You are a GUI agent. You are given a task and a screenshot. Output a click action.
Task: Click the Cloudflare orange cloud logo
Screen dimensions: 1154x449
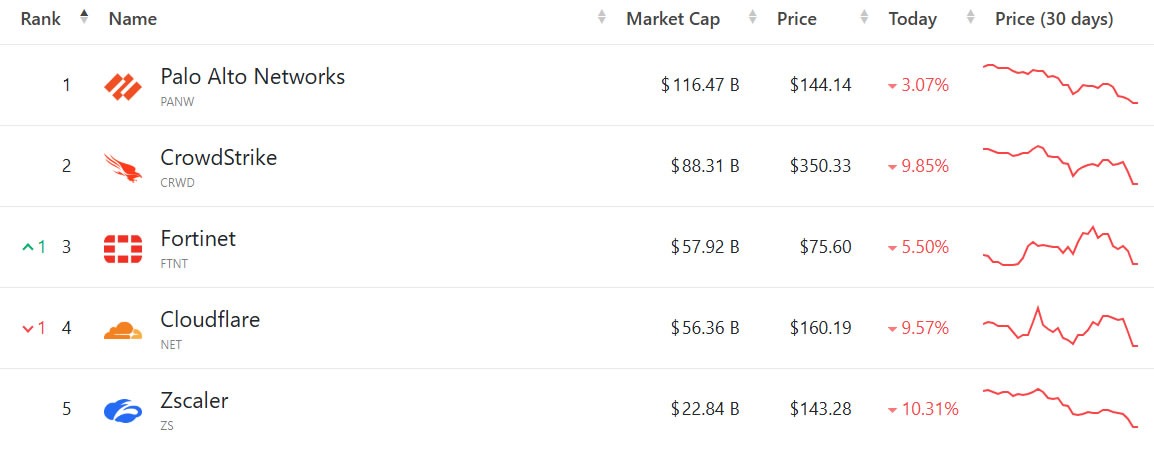tap(123, 329)
